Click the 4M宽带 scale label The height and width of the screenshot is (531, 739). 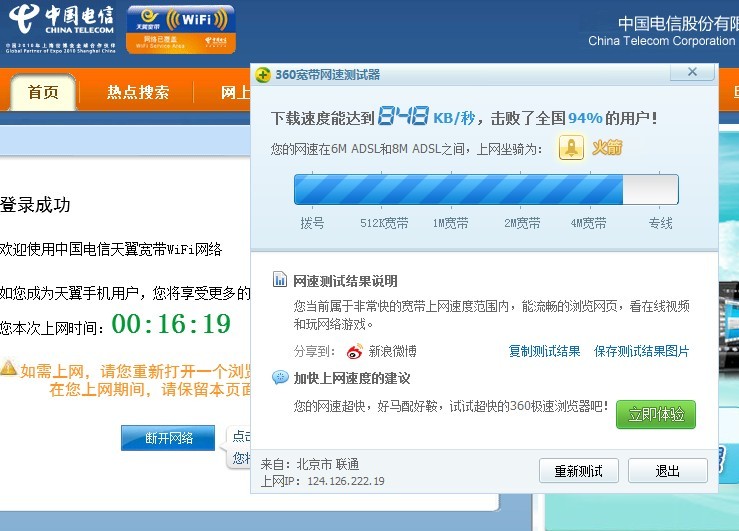[x=588, y=223]
